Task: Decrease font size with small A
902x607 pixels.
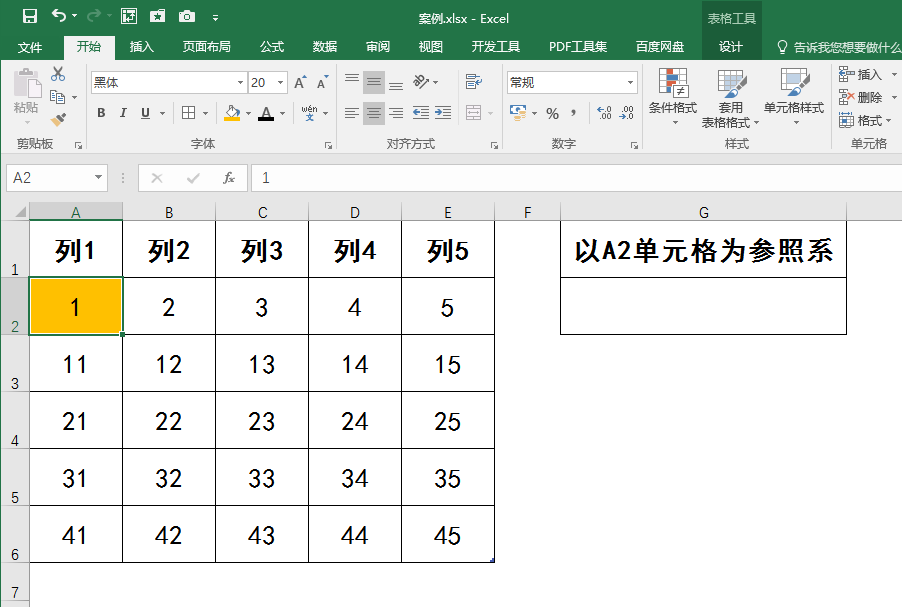Action: (323, 82)
